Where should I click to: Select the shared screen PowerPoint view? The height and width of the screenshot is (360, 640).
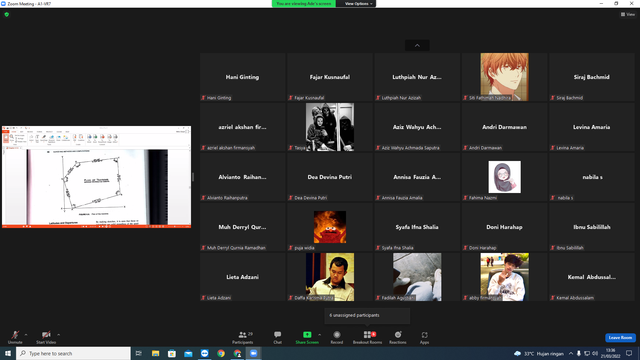click(96, 177)
